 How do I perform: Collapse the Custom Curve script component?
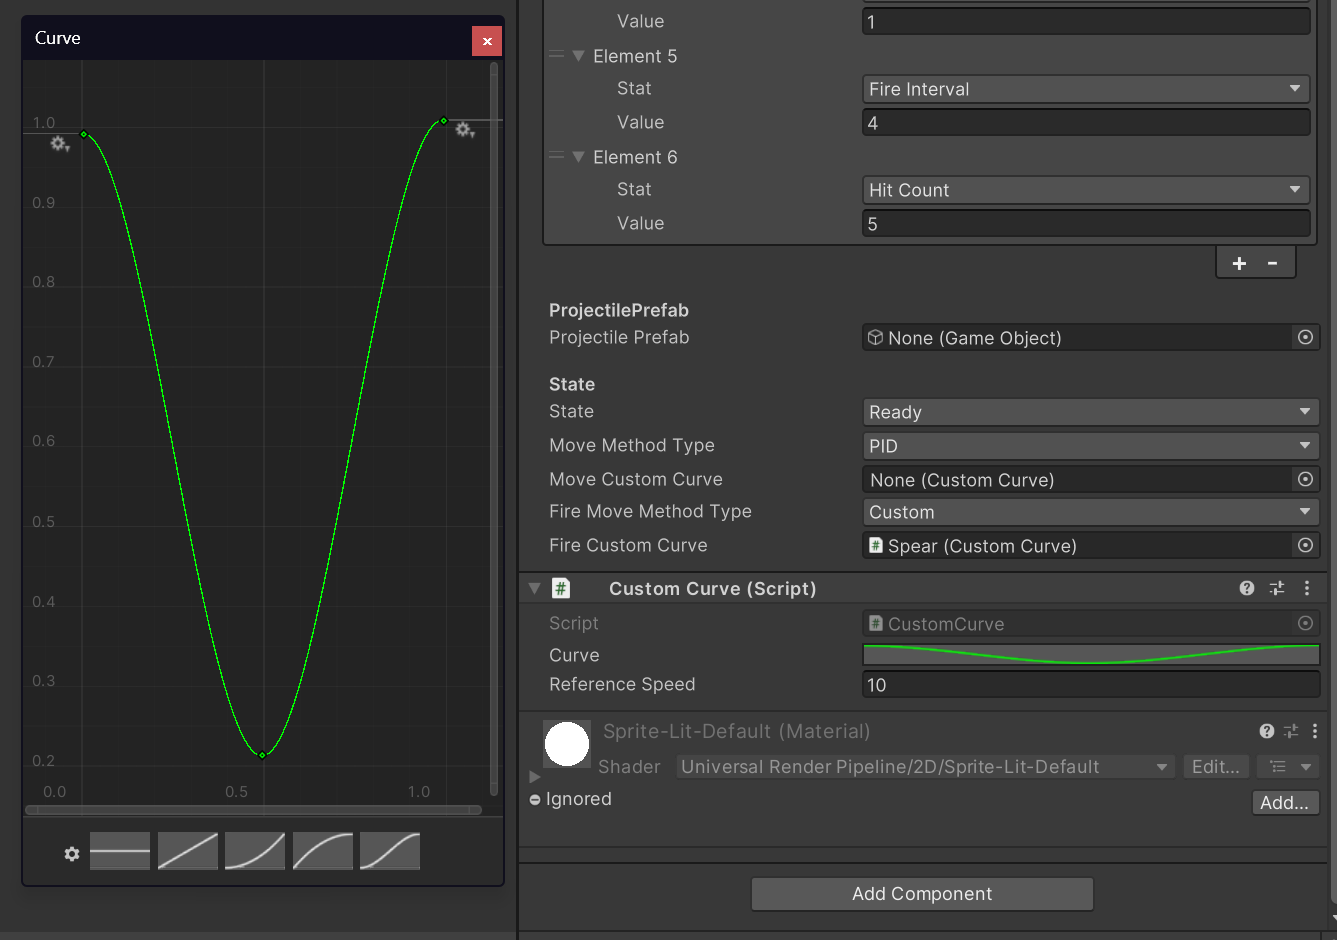[x=535, y=589]
